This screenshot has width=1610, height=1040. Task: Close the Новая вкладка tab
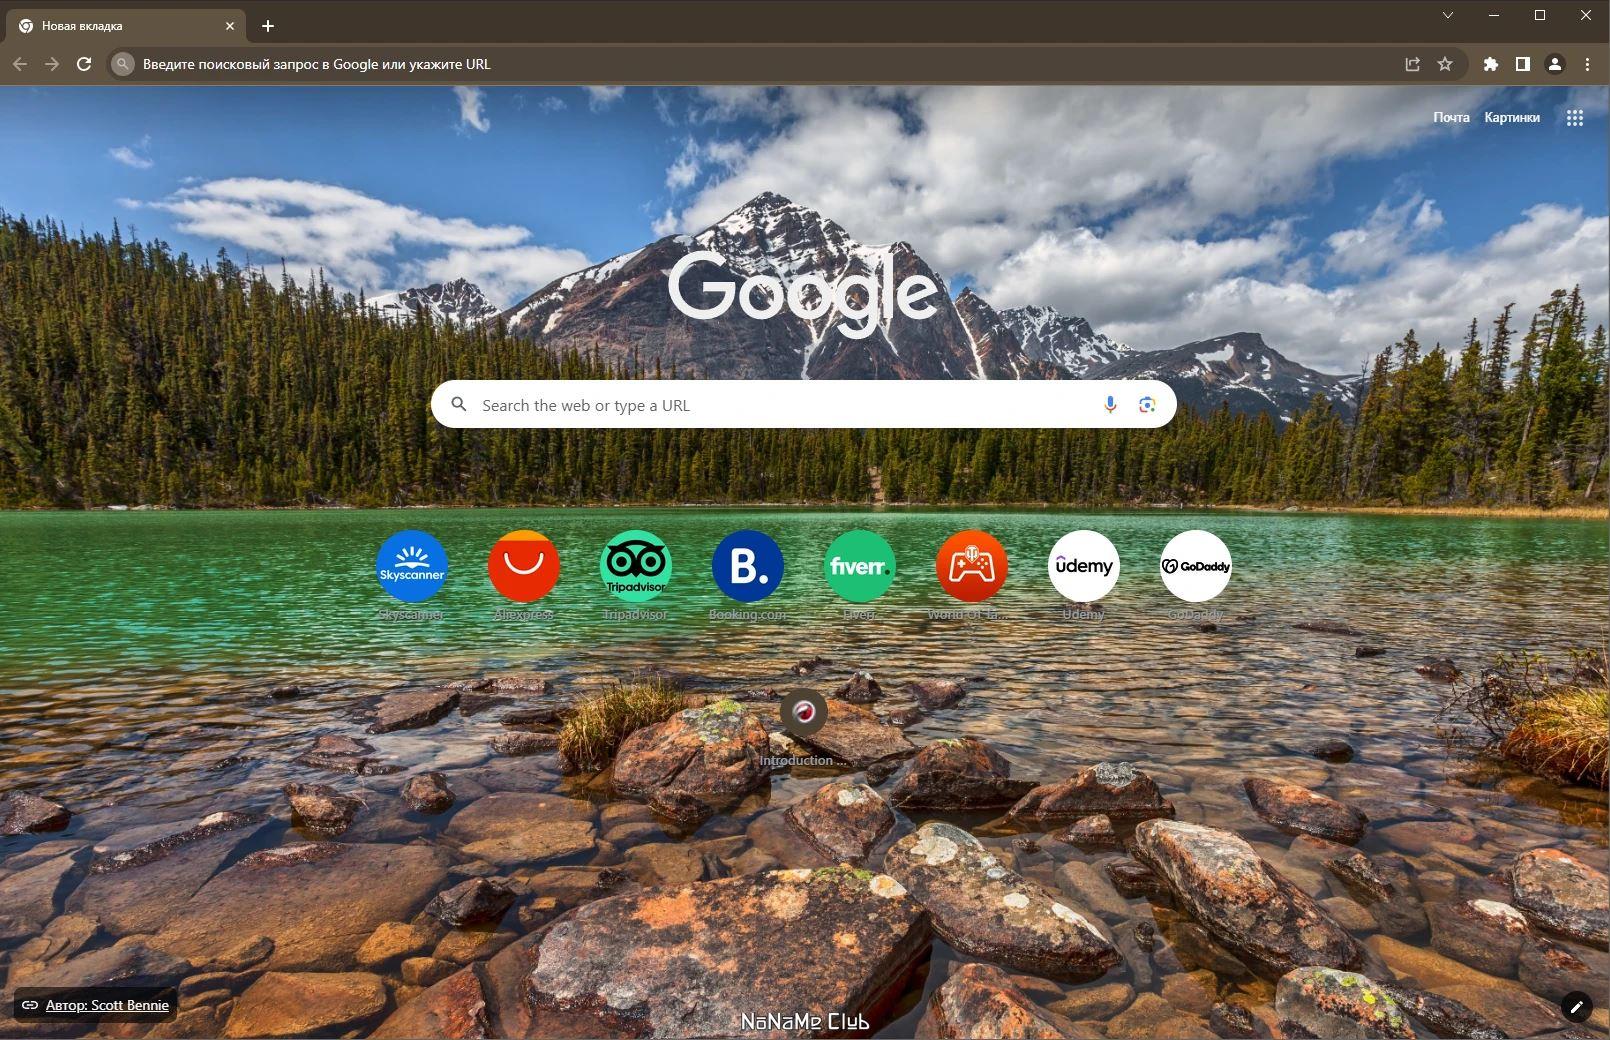(230, 26)
